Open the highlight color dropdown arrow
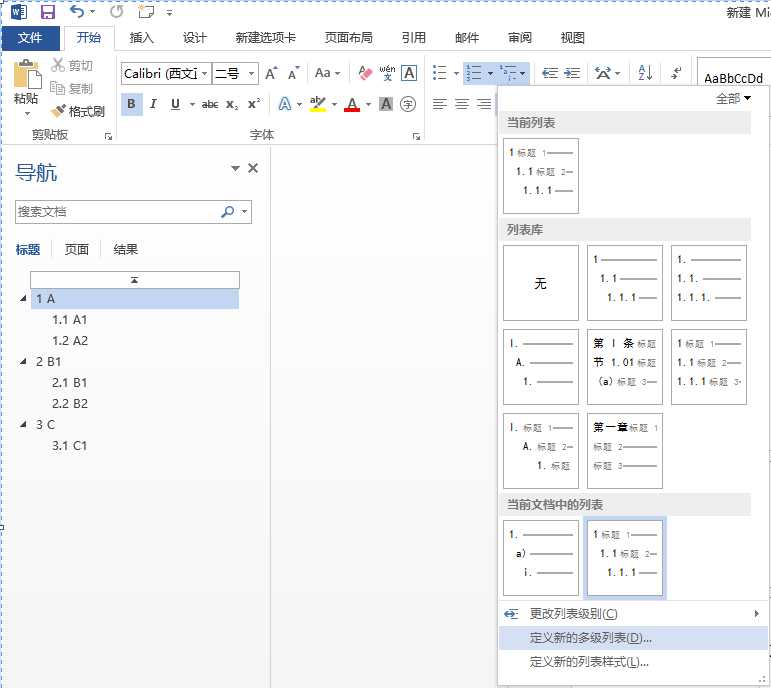 click(334, 104)
